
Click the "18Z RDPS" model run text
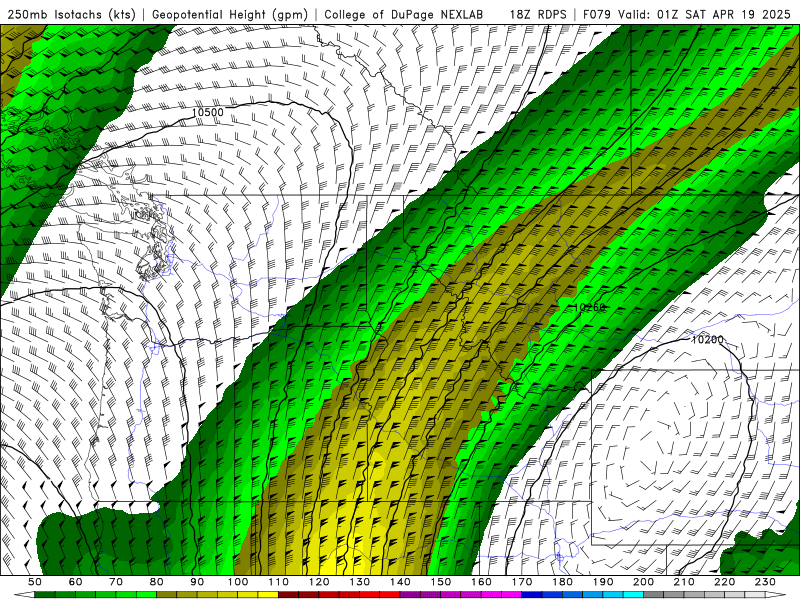538,14
